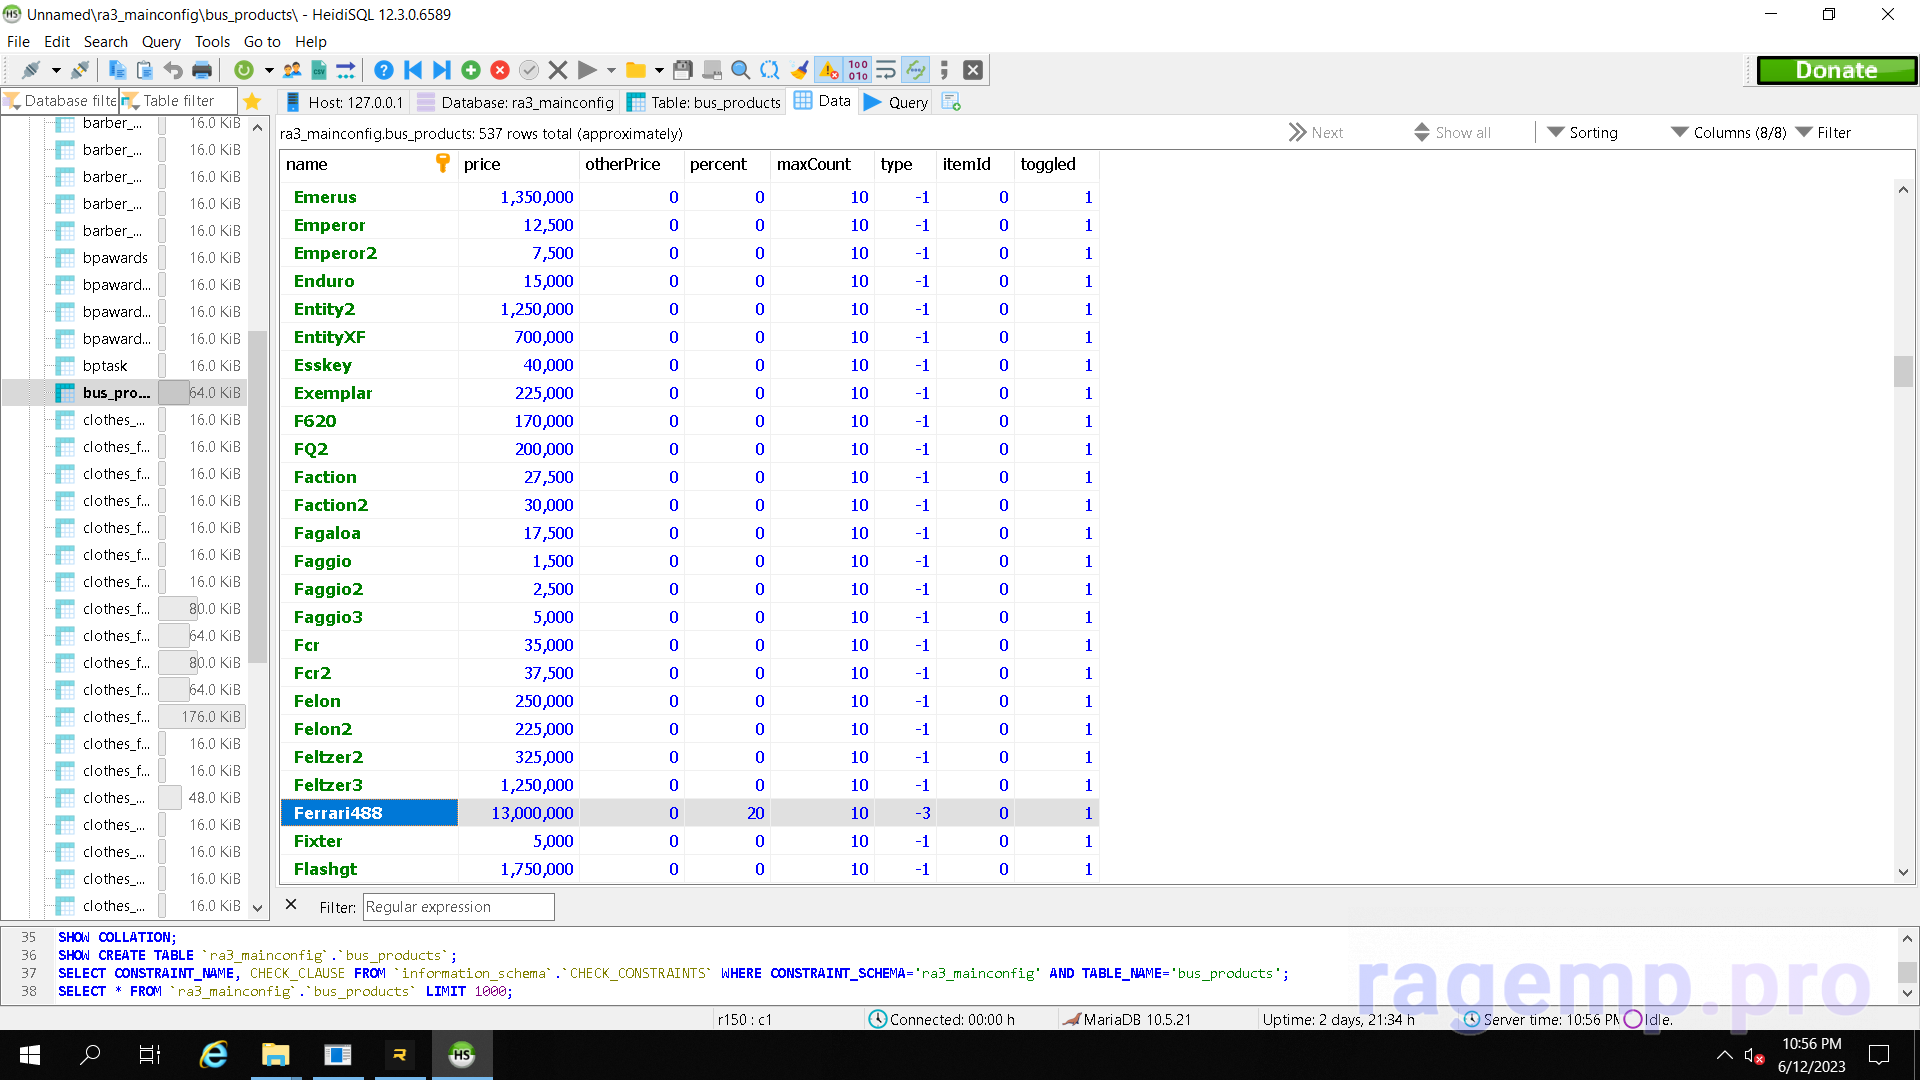Click the print icon in toolbar
The height and width of the screenshot is (1080, 1920).
(202, 70)
